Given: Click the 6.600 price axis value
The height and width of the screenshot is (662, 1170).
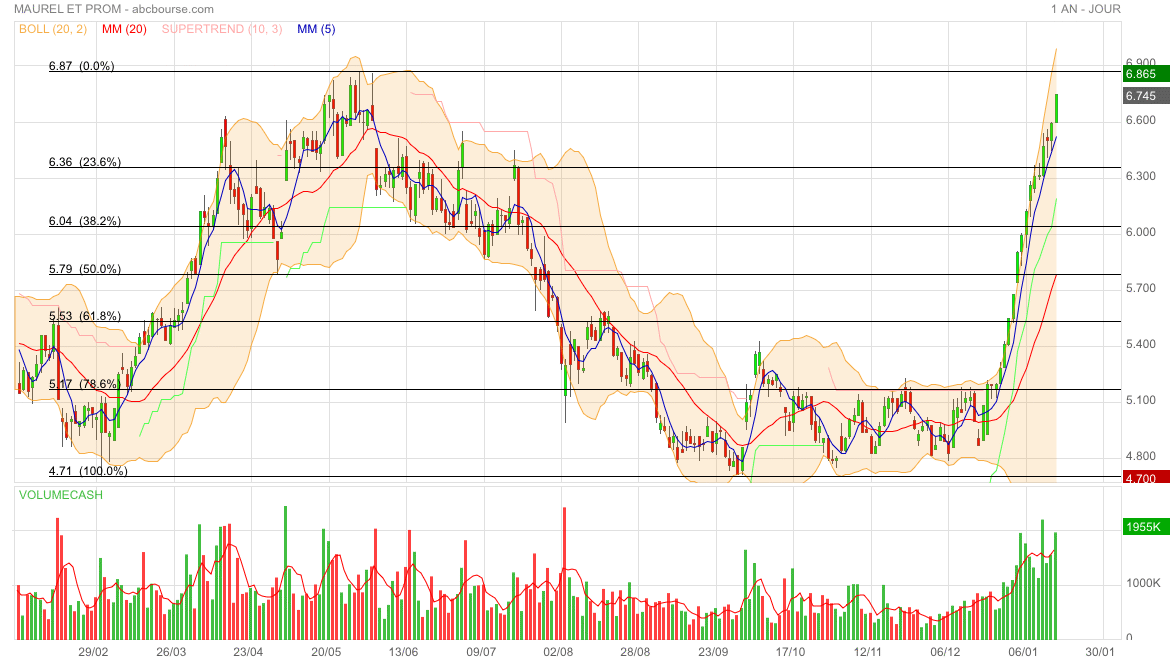Looking at the screenshot, I should pyautogui.click(x=1141, y=120).
